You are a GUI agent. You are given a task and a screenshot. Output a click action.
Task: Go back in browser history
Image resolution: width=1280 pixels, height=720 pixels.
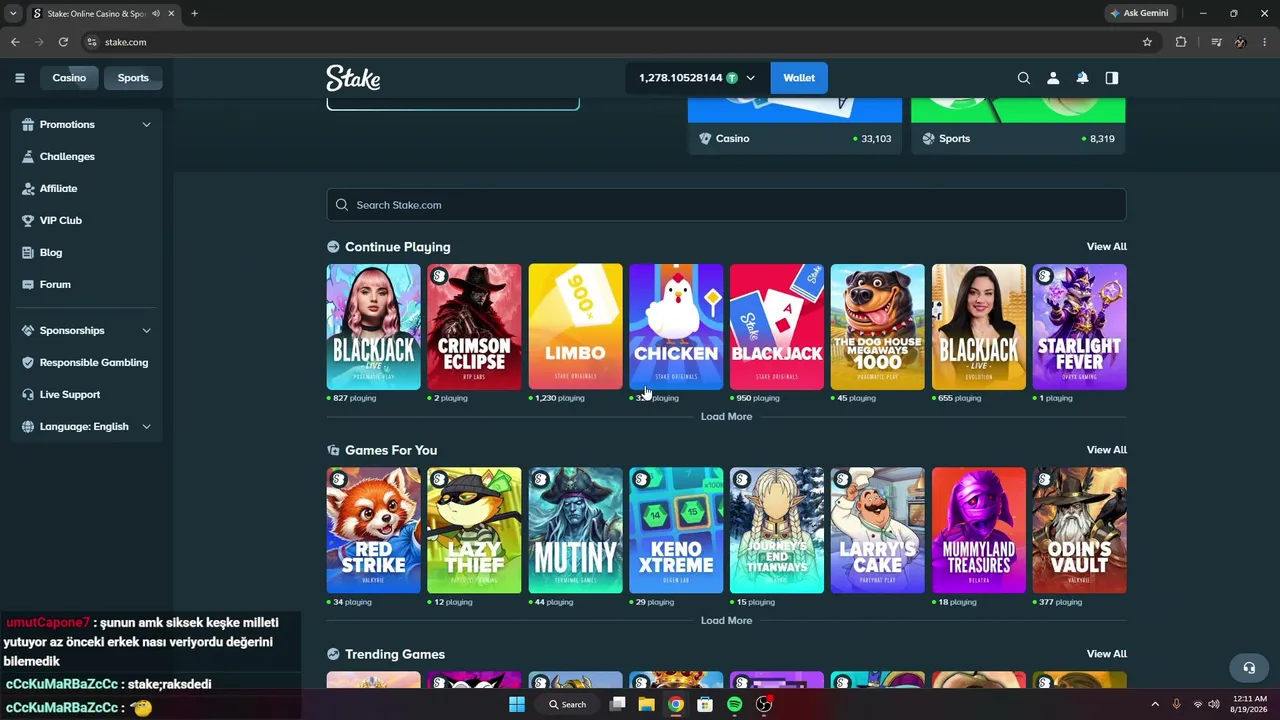(15, 42)
